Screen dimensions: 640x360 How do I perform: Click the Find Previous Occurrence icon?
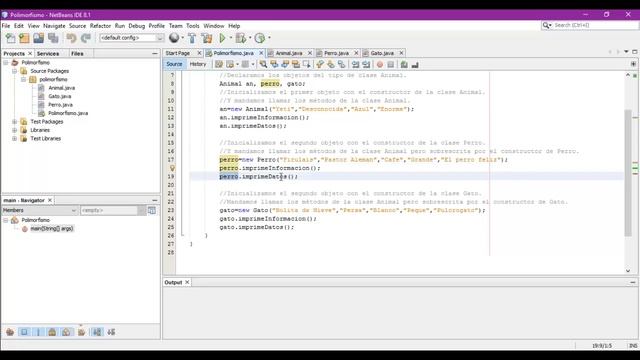(x=274, y=64)
